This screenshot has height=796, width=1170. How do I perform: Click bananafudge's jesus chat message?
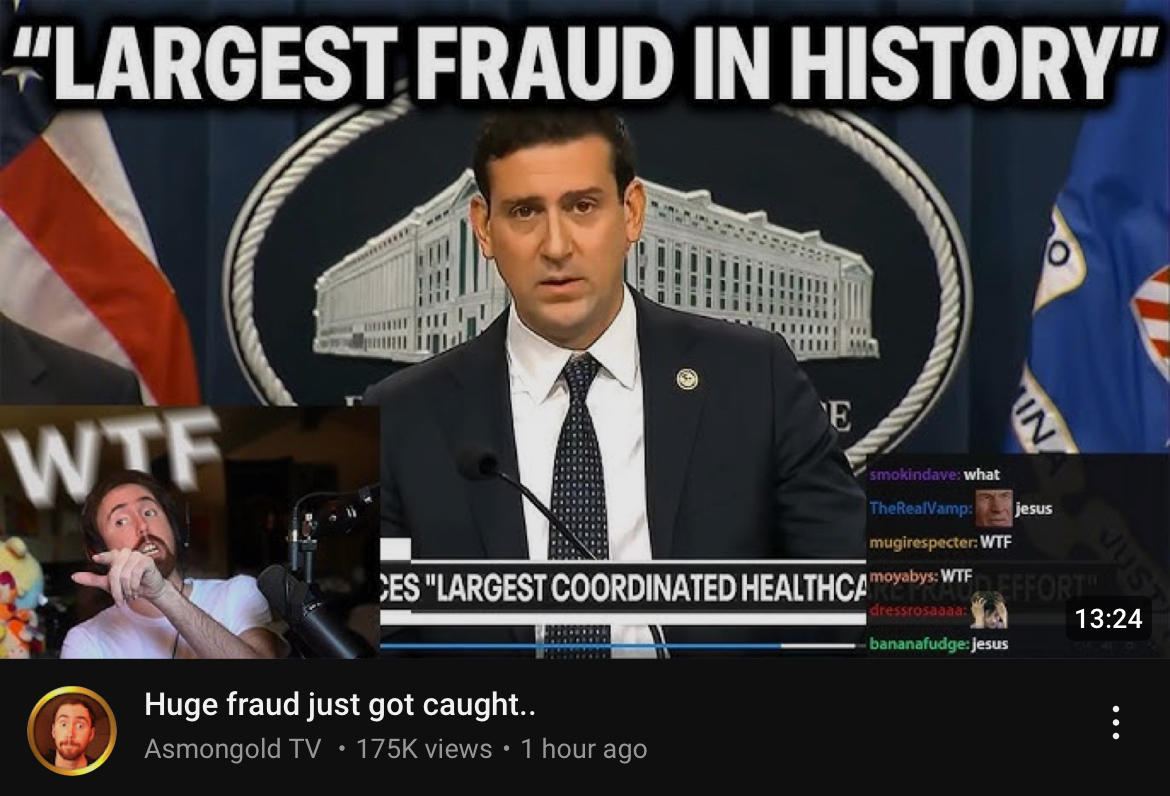(938, 643)
